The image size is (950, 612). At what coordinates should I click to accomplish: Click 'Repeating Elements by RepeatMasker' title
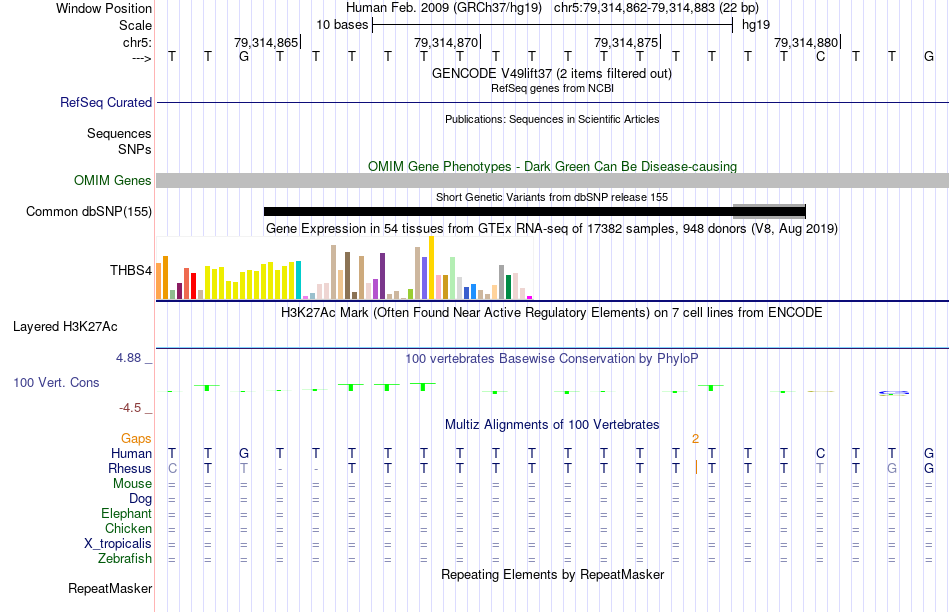[552, 574]
